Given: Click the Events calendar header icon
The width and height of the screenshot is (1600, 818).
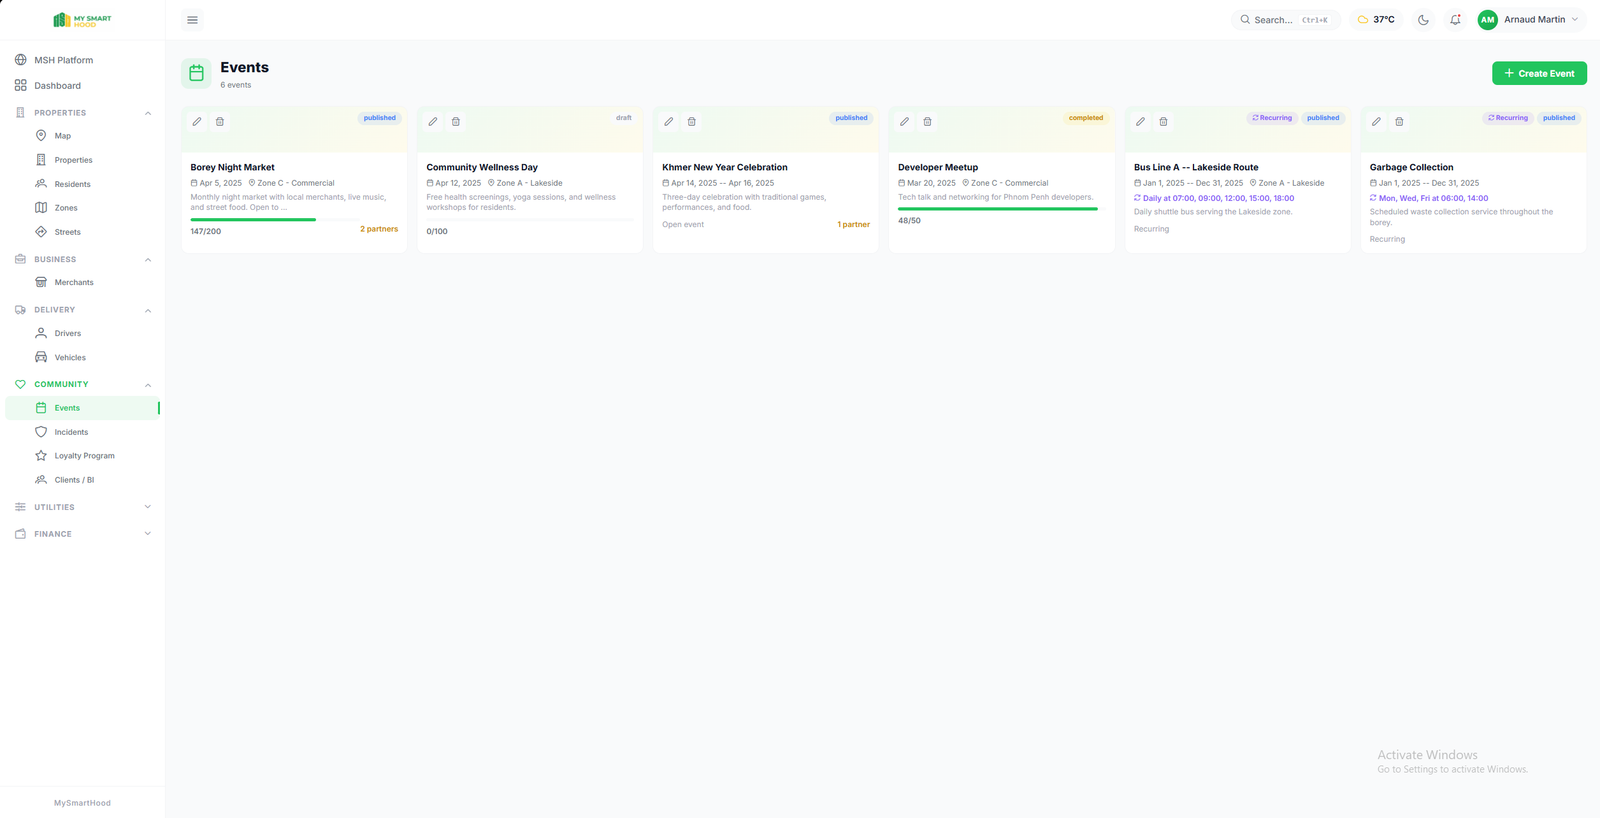Looking at the screenshot, I should (196, 73).
